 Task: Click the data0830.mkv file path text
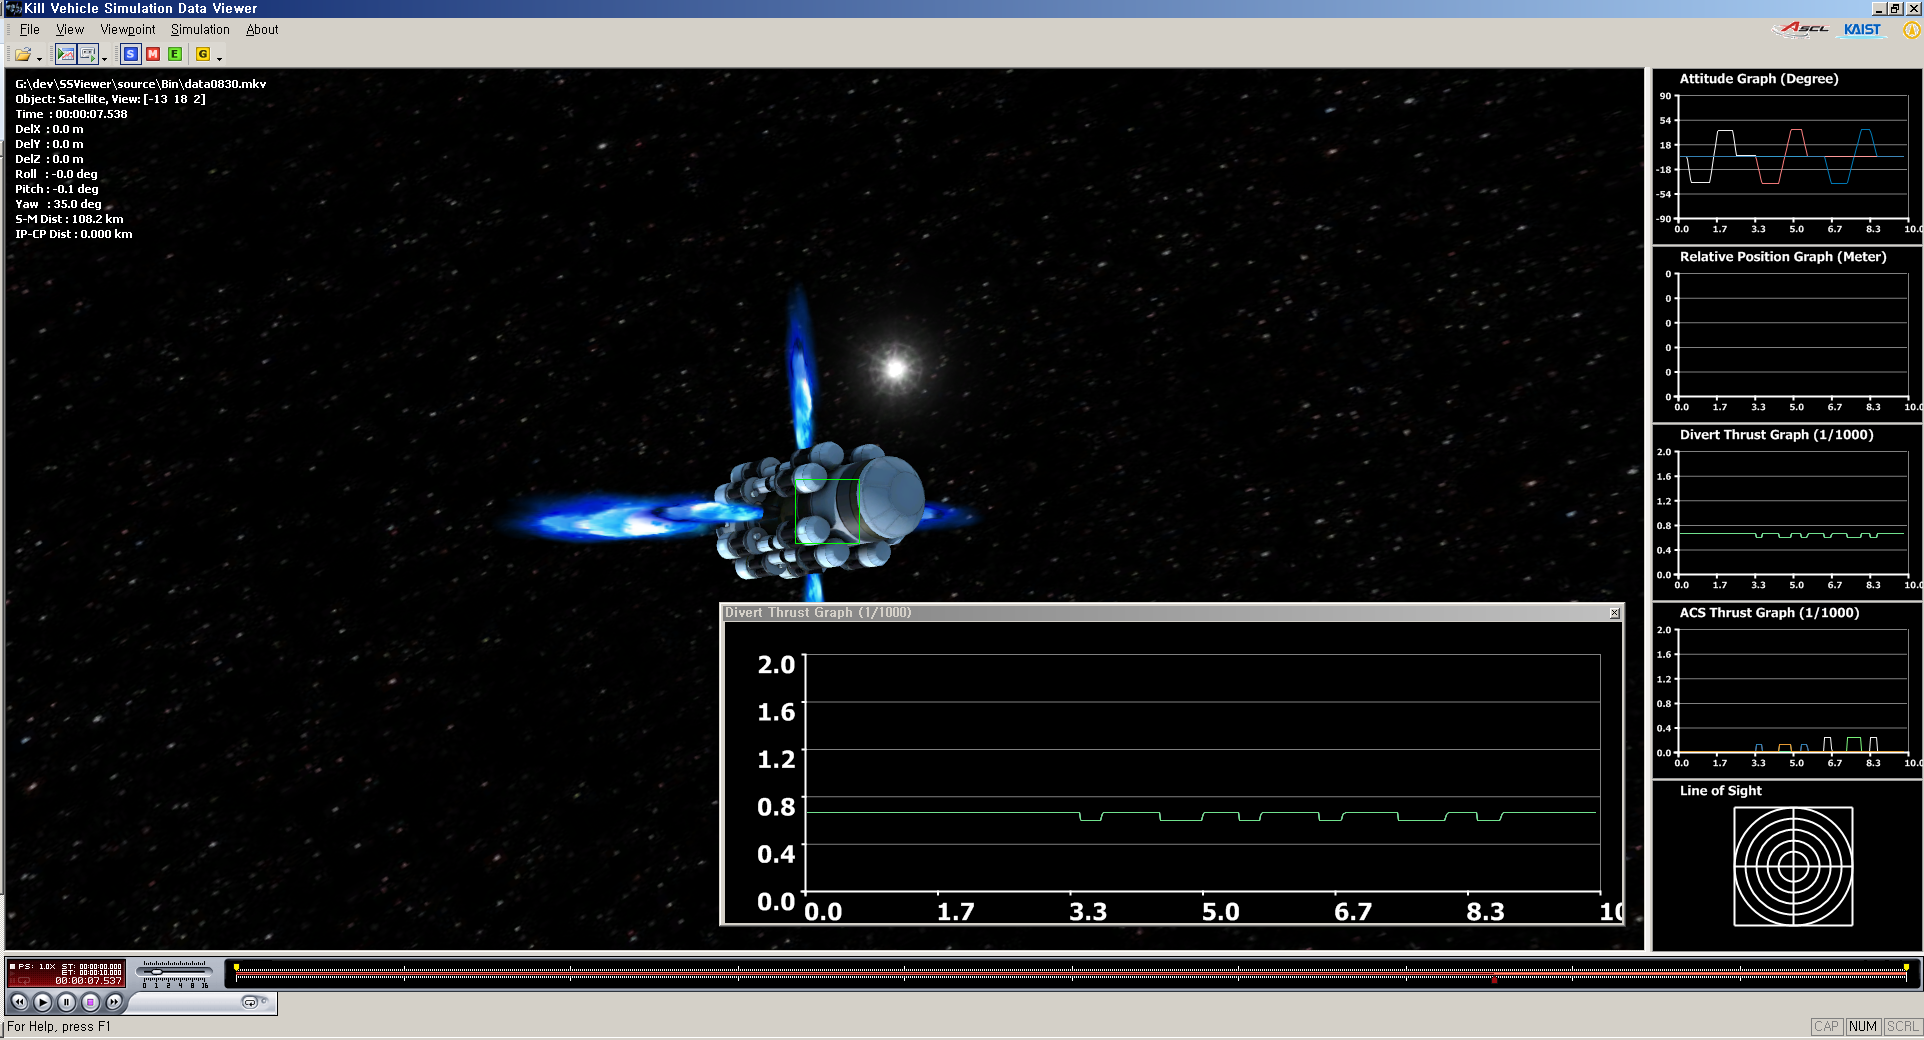click(140, 84)
